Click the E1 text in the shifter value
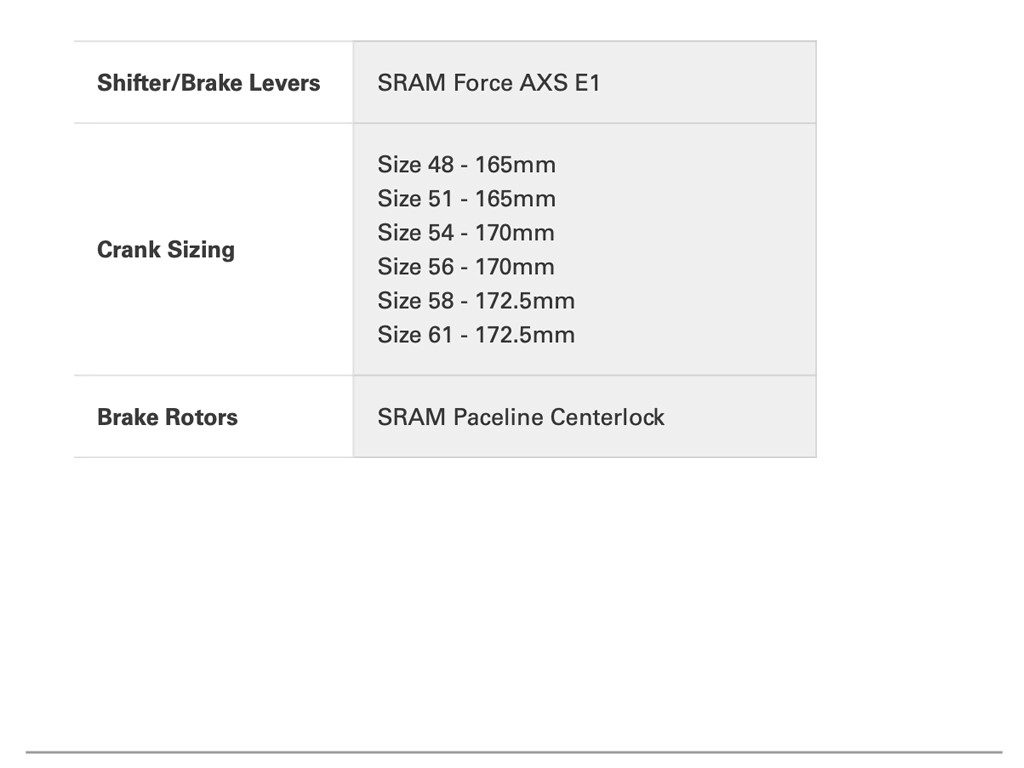 [587, 83]
